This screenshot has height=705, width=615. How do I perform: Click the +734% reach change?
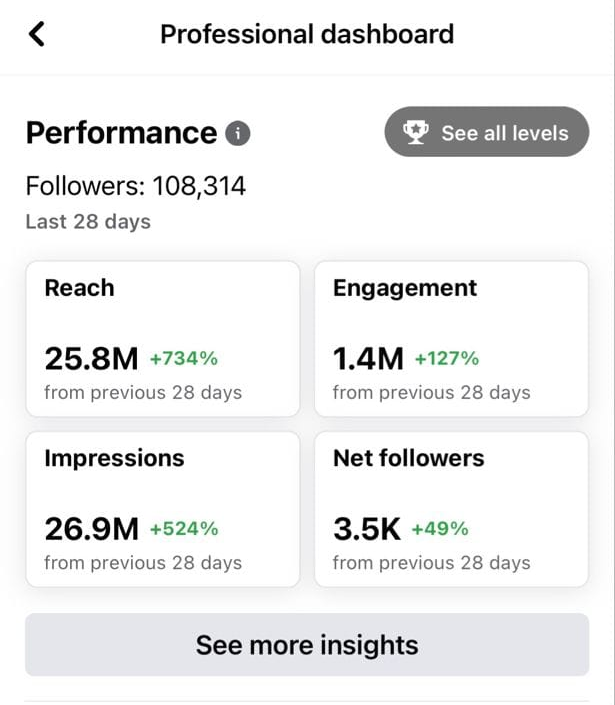click(x=184, y=358)
